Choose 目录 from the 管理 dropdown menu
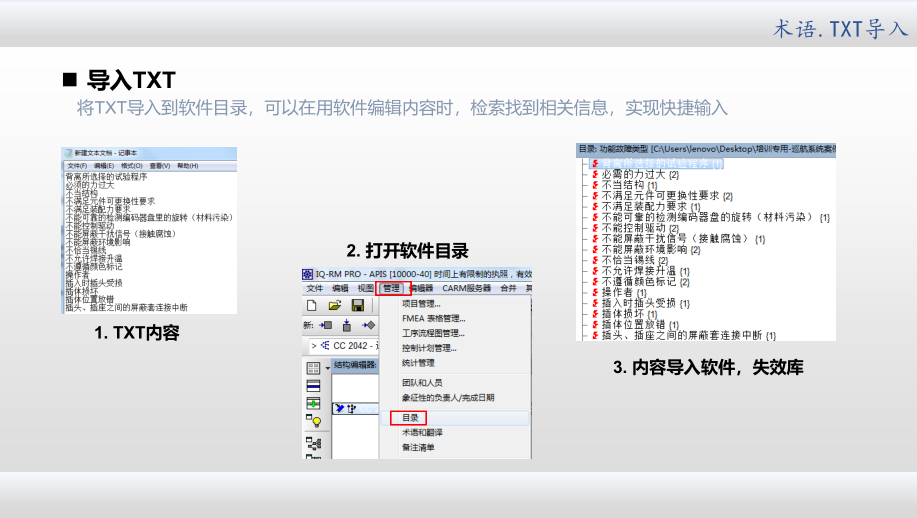Screen dimensions: 917x518 (x=410, y=417)
